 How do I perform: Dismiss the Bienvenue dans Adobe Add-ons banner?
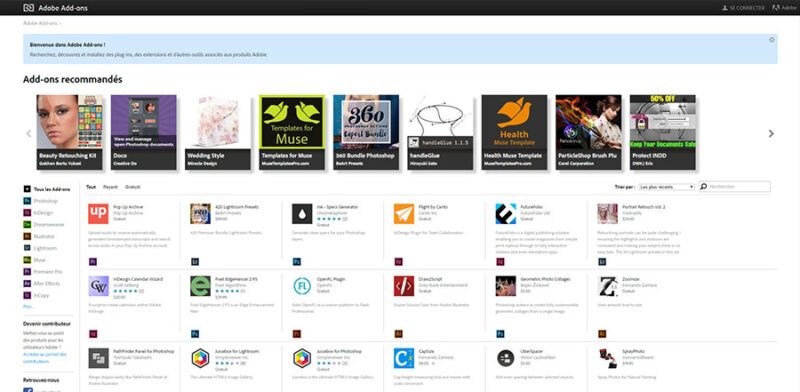pyautogui.click(x=771, y=40)
